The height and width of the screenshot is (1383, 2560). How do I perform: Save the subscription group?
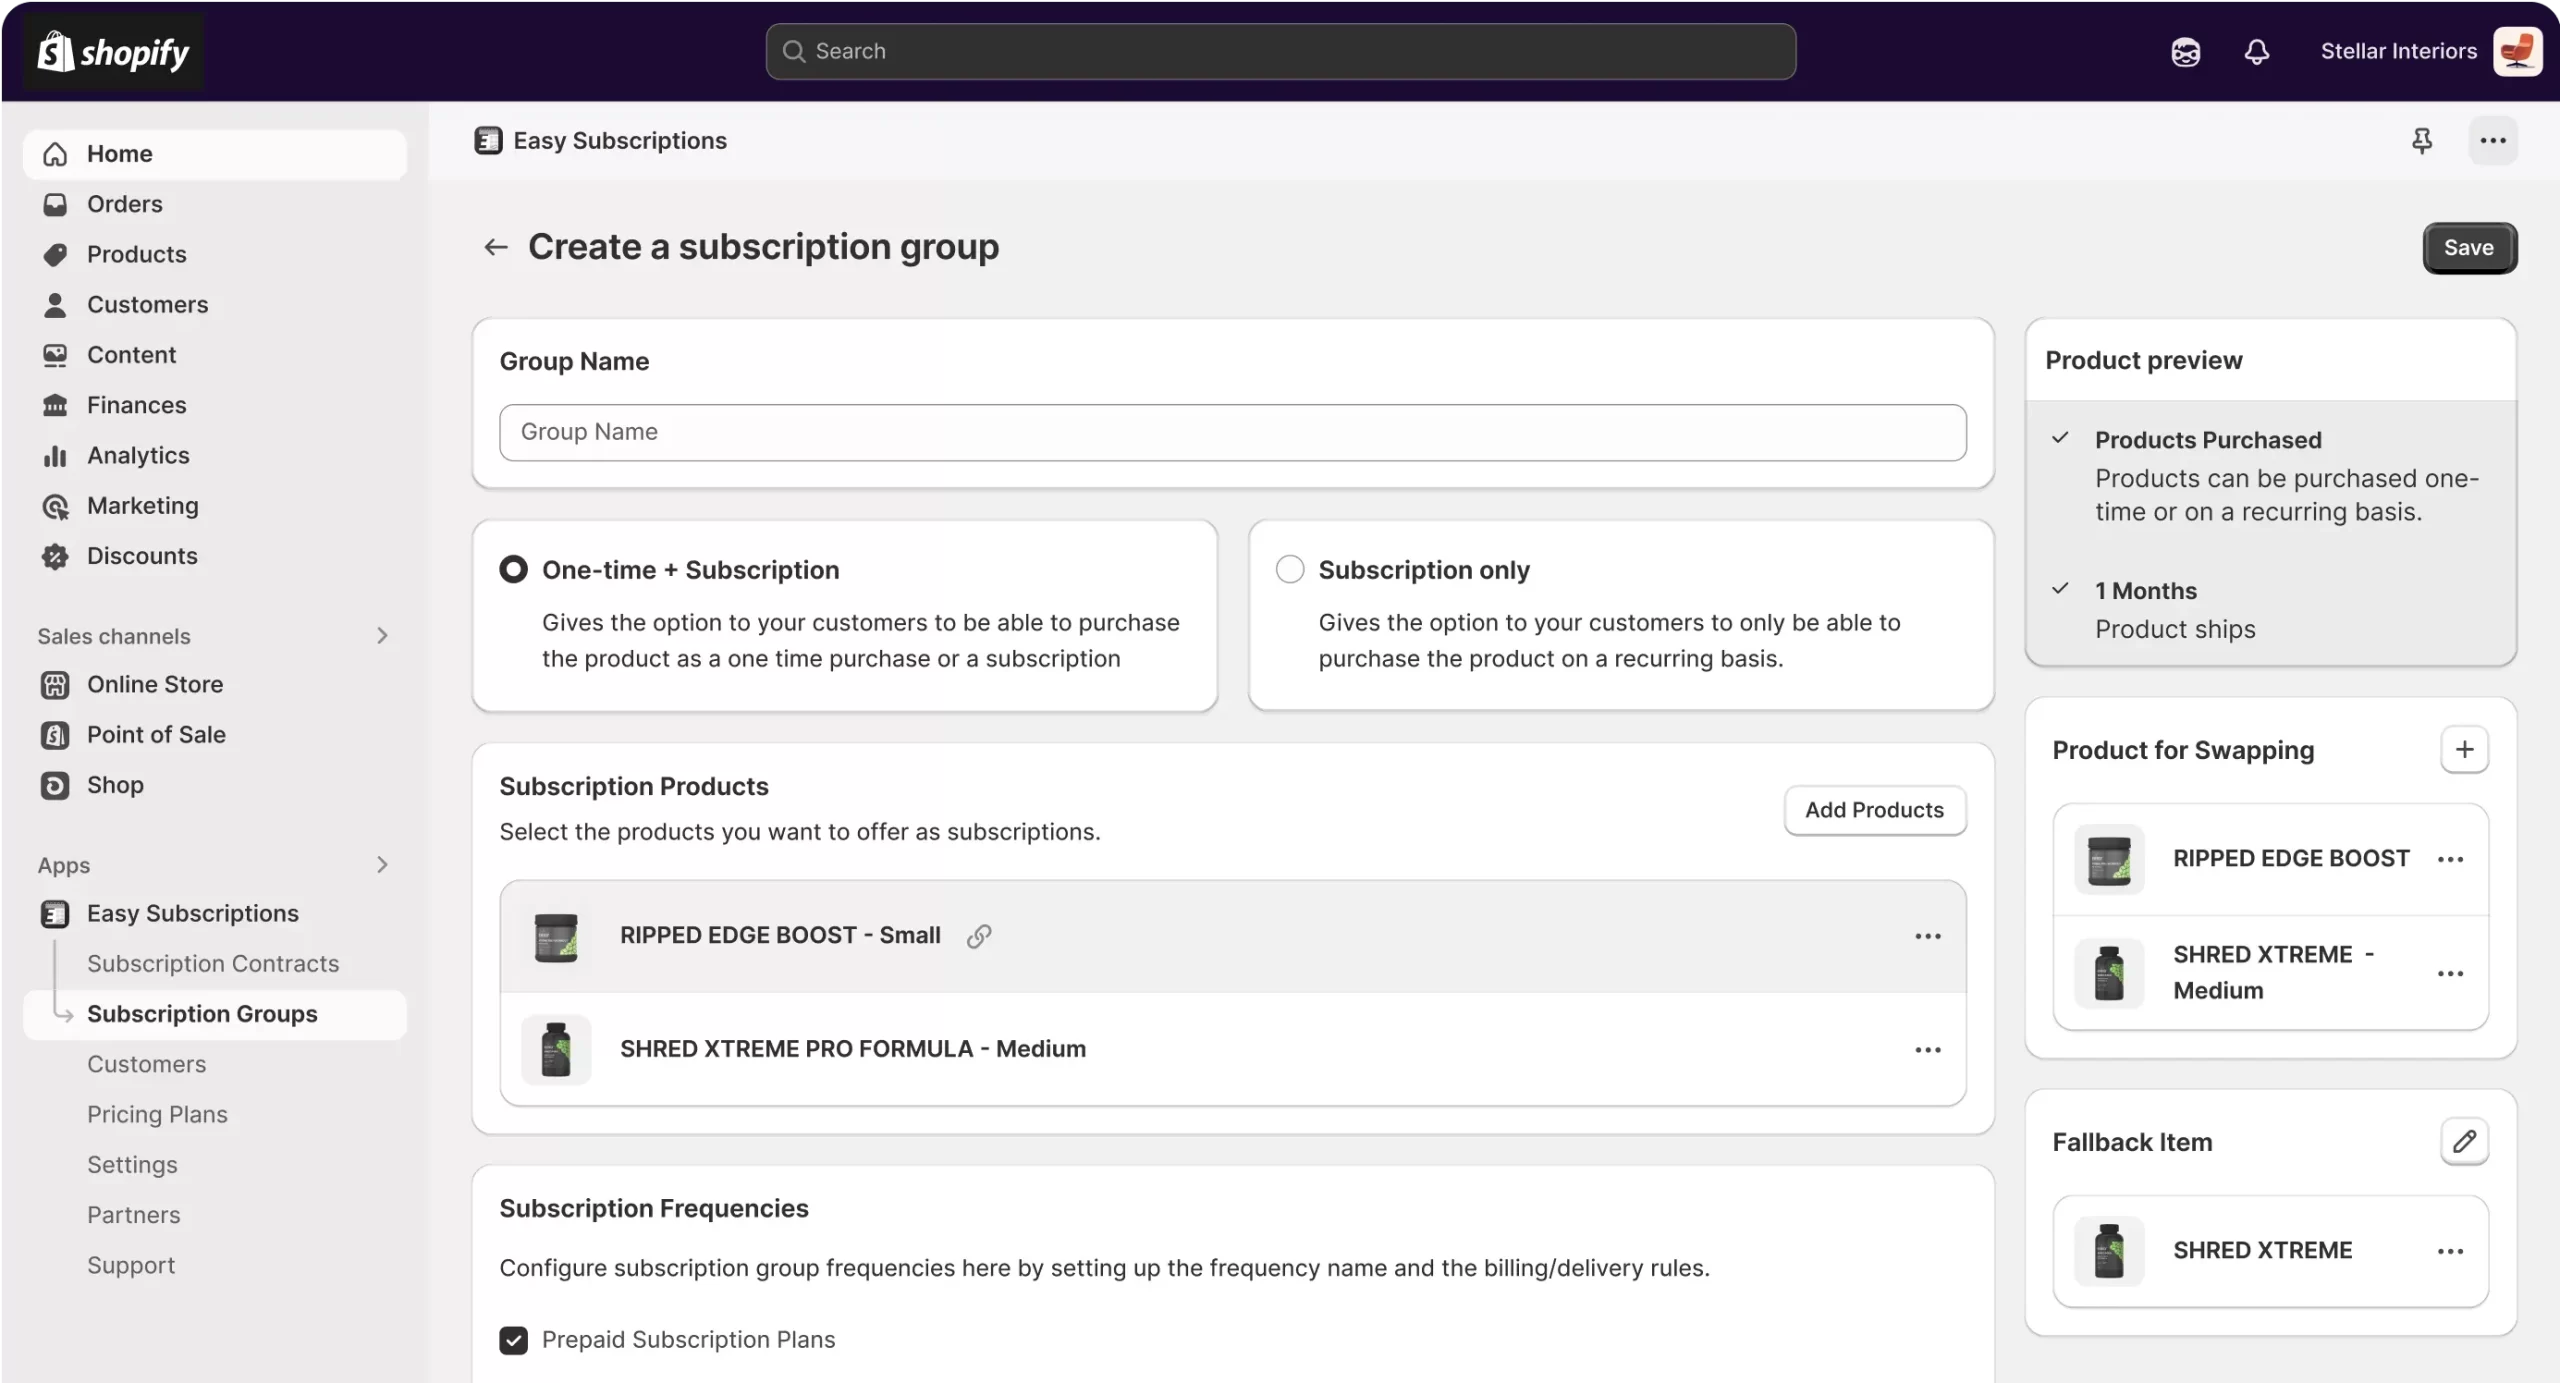pyautogui.click(x=2468, y=248)
